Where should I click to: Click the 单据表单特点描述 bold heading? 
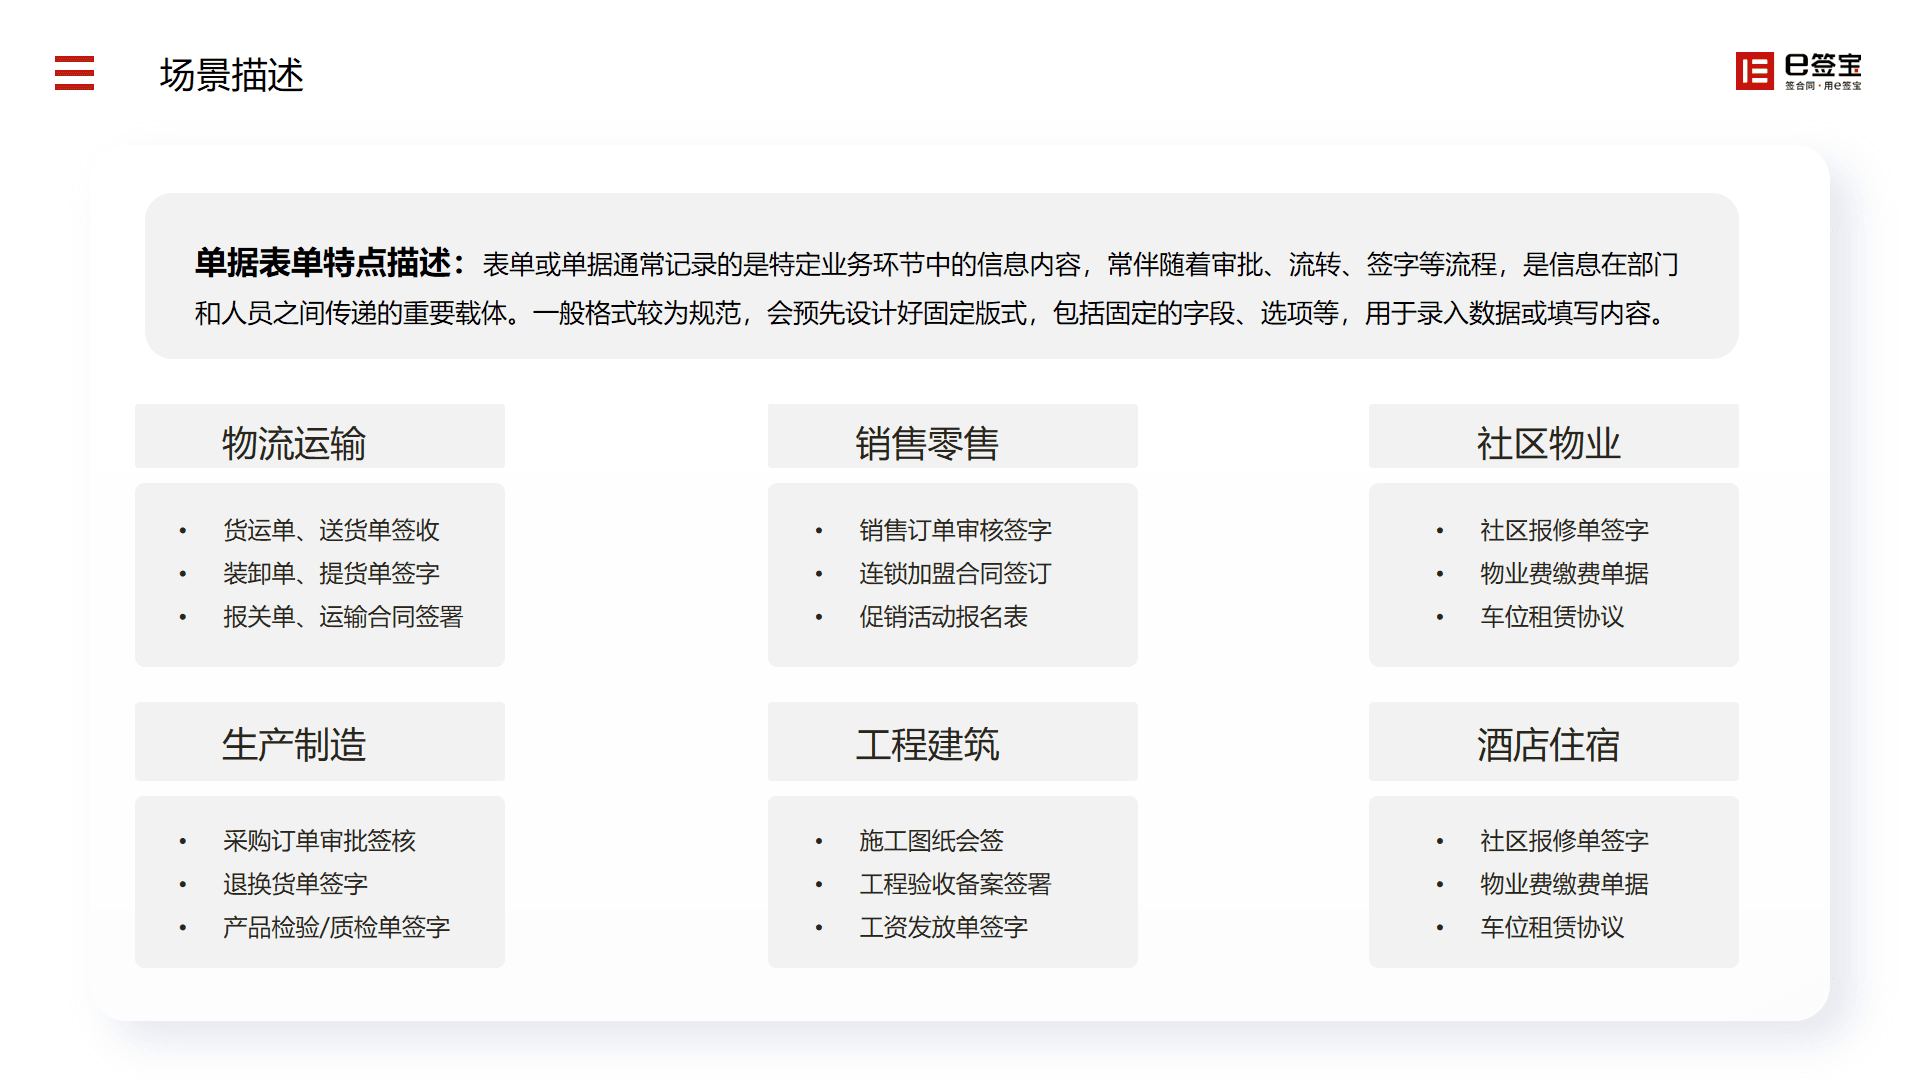[x=330, y=263]
